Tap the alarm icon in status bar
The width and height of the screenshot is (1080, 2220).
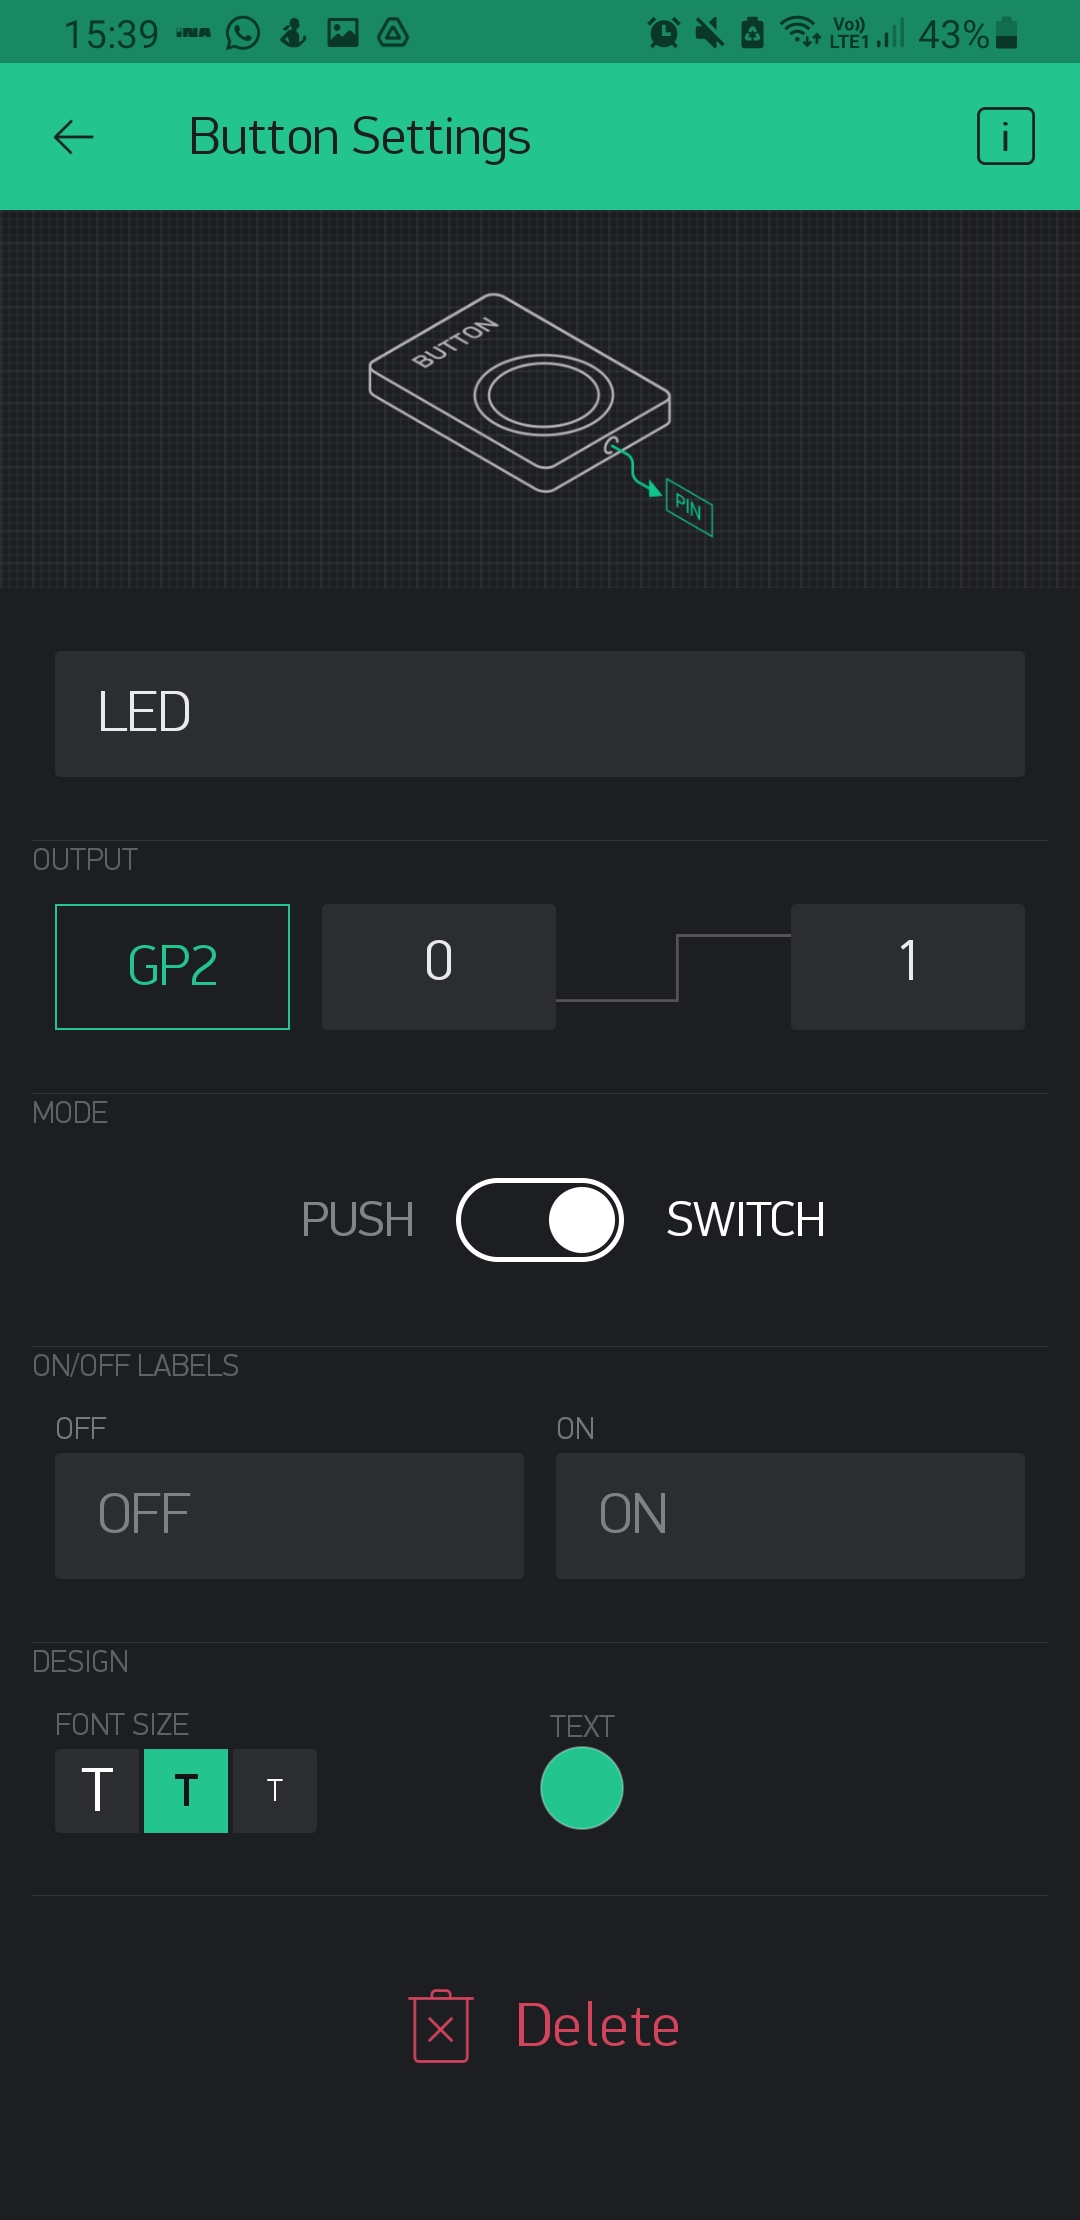click(663, 33)
